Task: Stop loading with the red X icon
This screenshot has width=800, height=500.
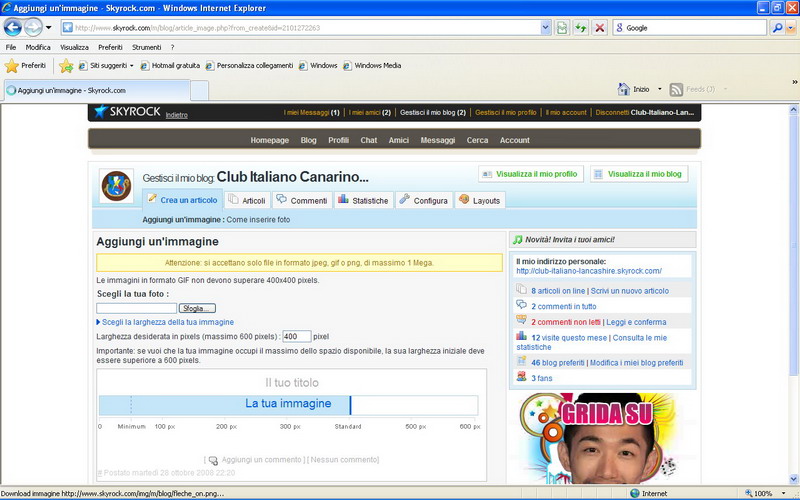Action: [x=599, y=28]
